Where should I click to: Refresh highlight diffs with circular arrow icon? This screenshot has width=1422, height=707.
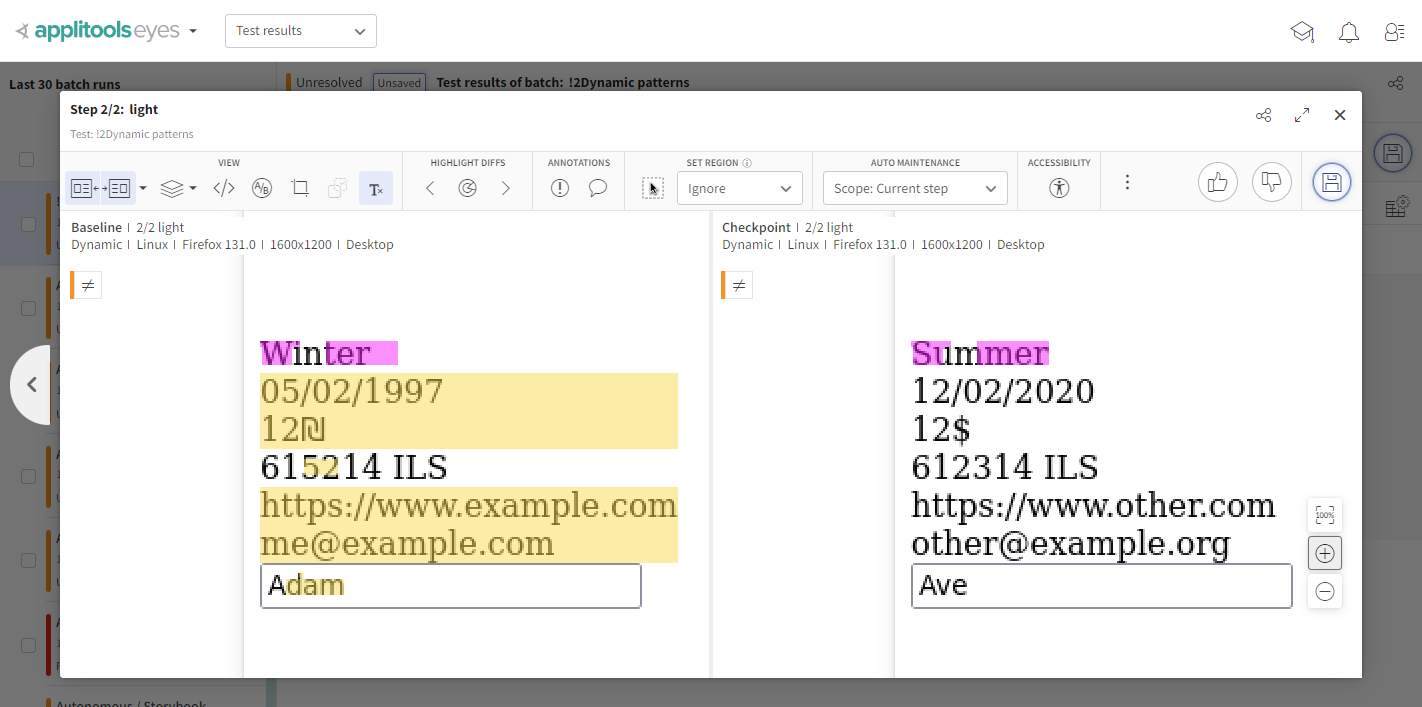(467, 187)
